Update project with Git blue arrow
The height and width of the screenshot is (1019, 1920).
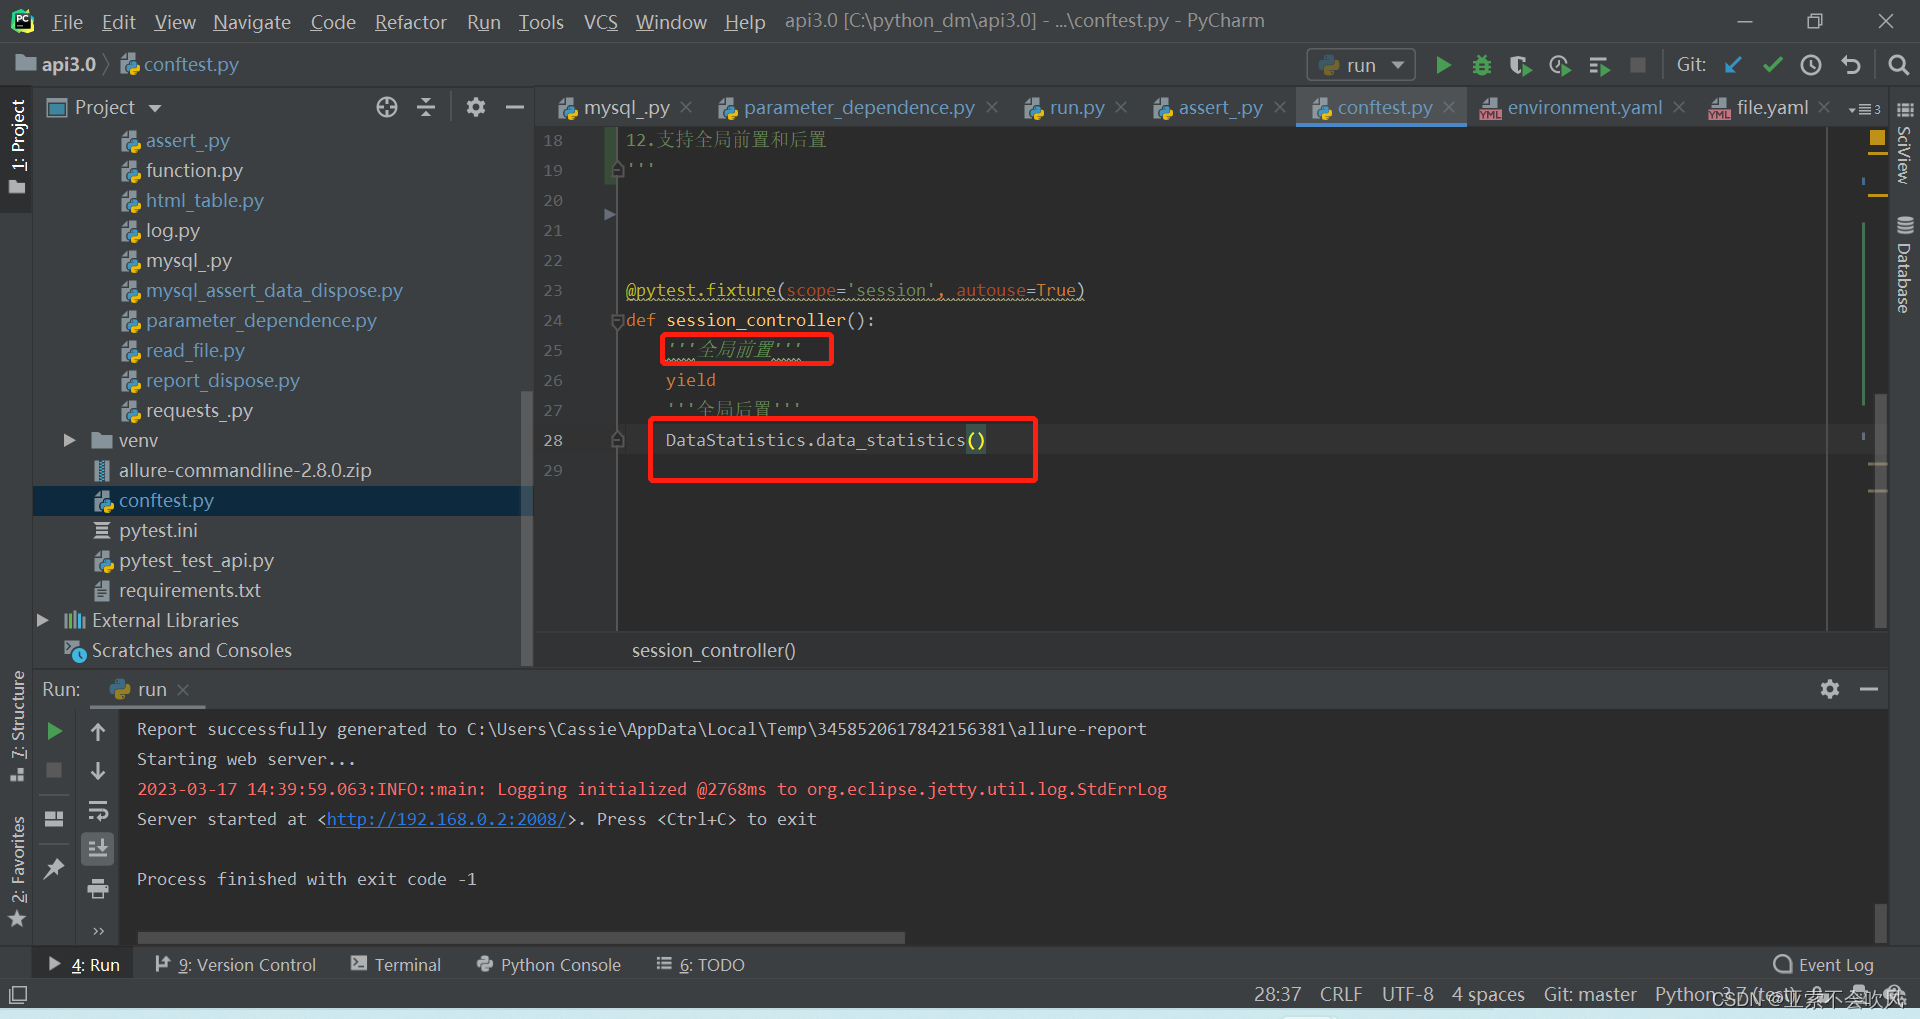tap(1733, 65)
